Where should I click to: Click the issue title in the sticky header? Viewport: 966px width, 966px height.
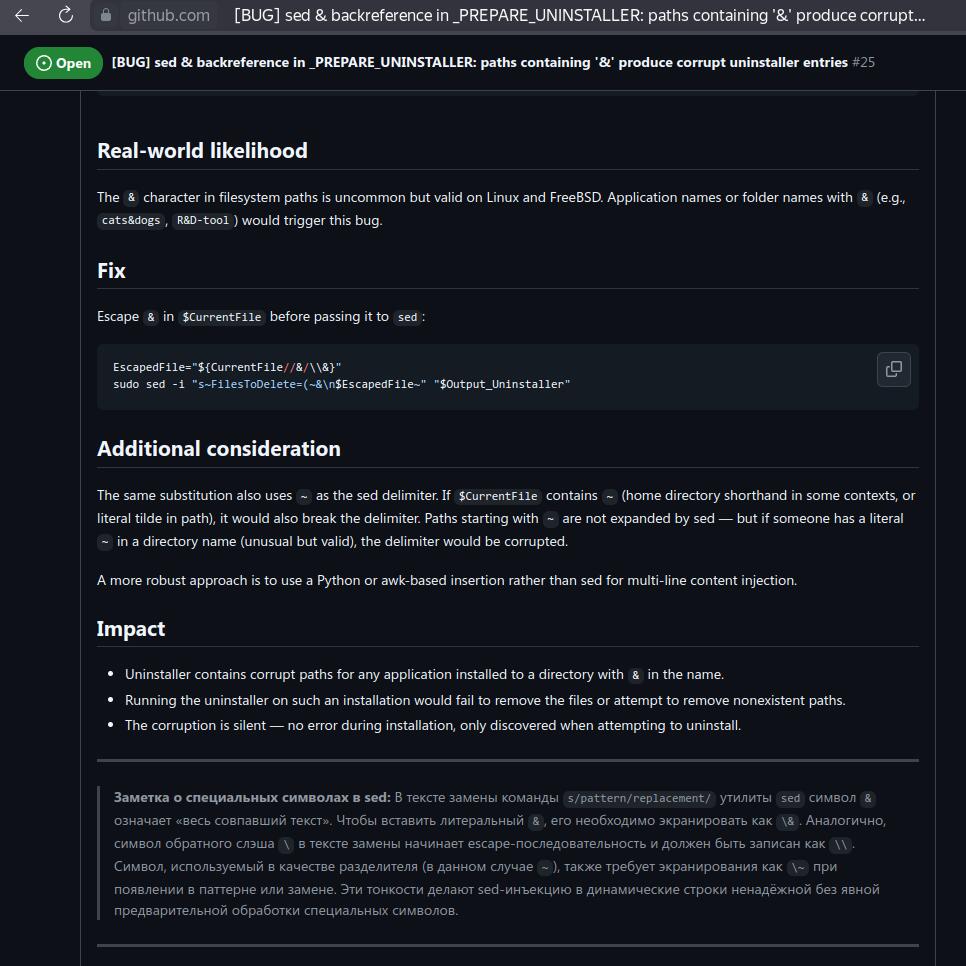pyautogui.click(x=479, y=62)
